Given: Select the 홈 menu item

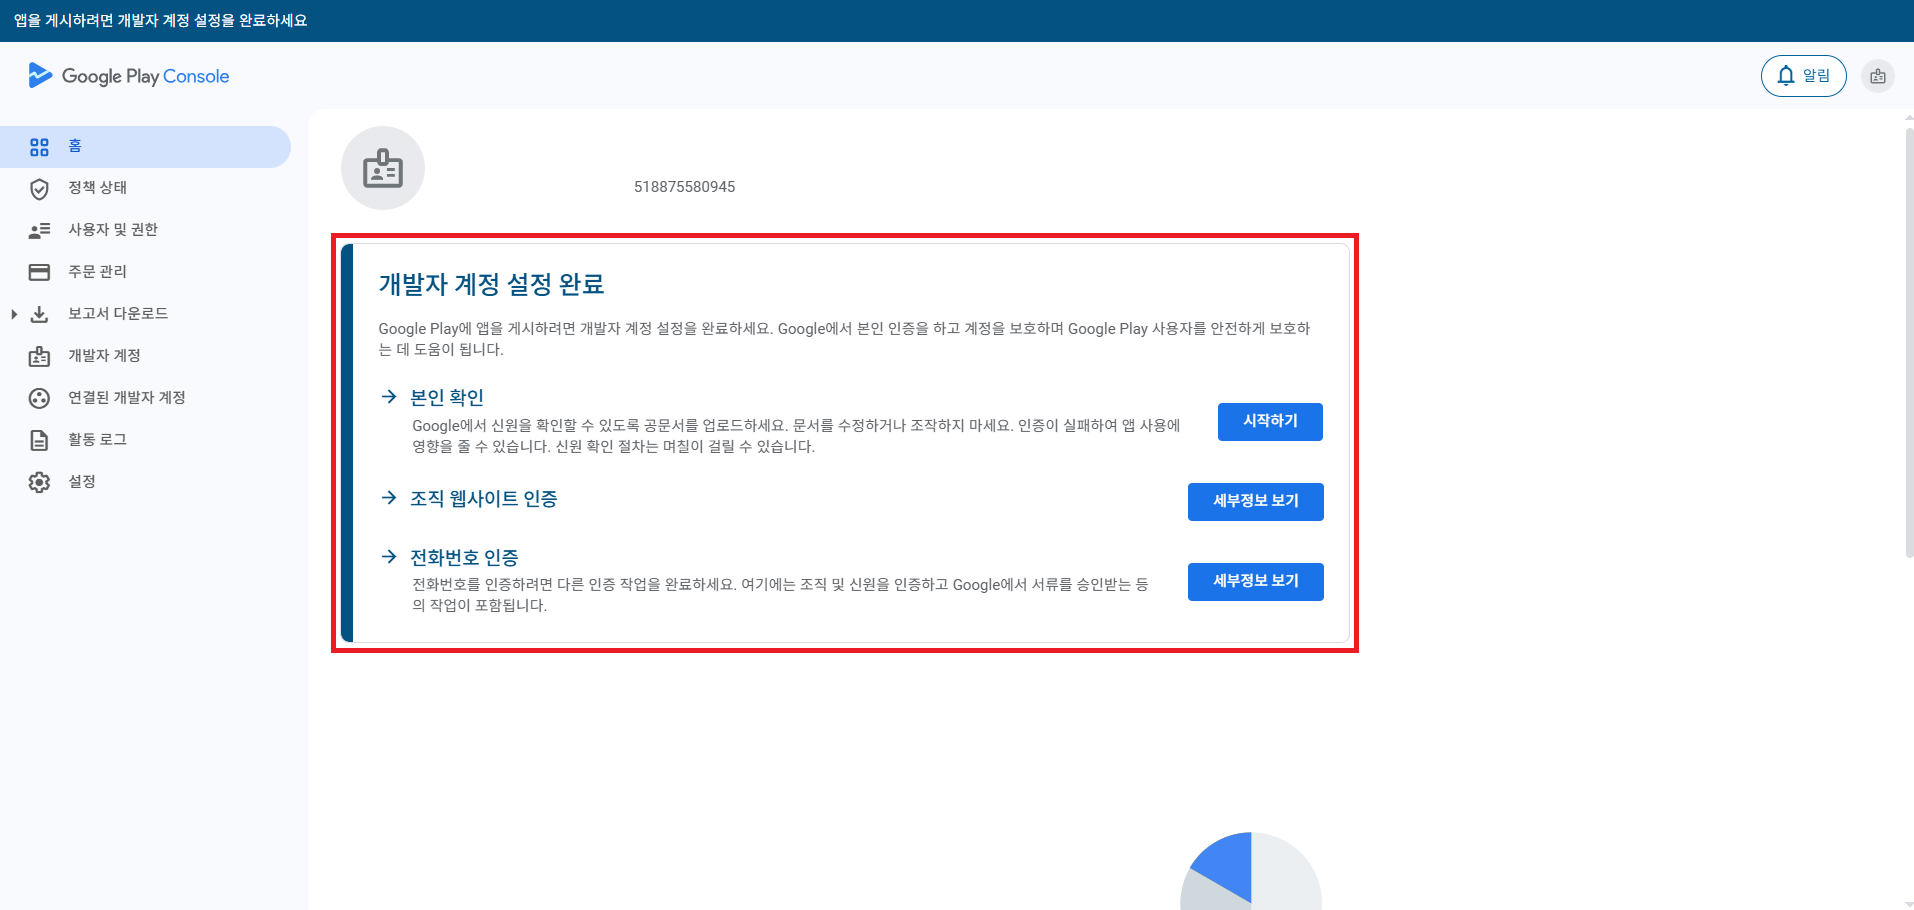Looking at the screenshot, I should (145, 147).
